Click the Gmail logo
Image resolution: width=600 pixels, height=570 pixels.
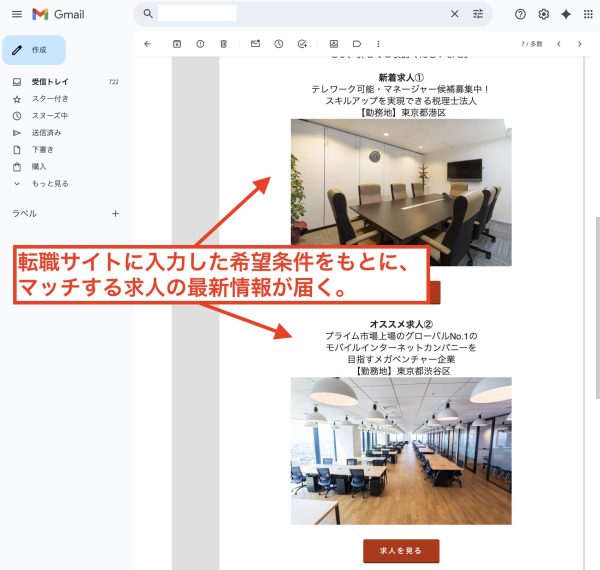[58, 15]
